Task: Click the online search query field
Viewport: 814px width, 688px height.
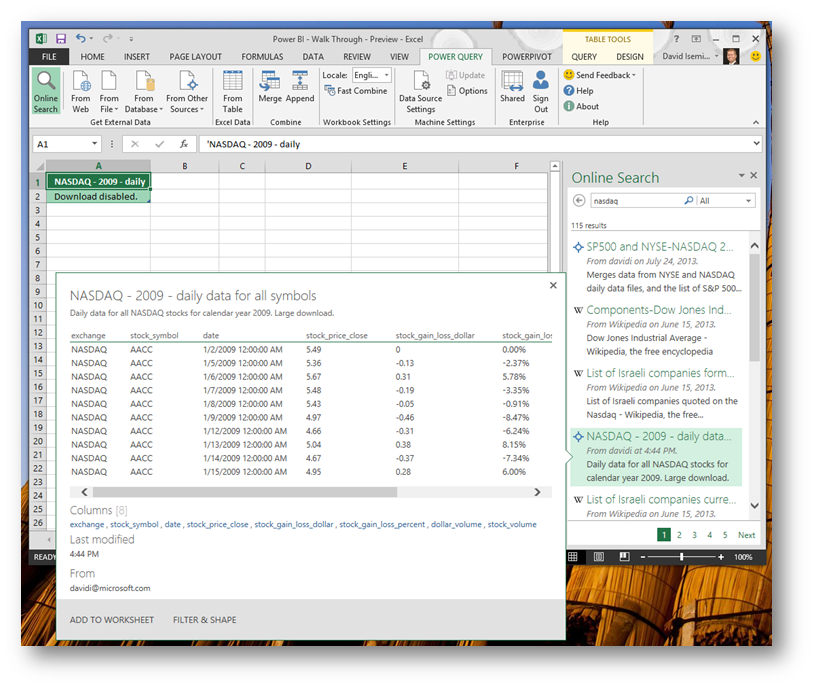Action: pyautogui.click(x=637, y=200)
